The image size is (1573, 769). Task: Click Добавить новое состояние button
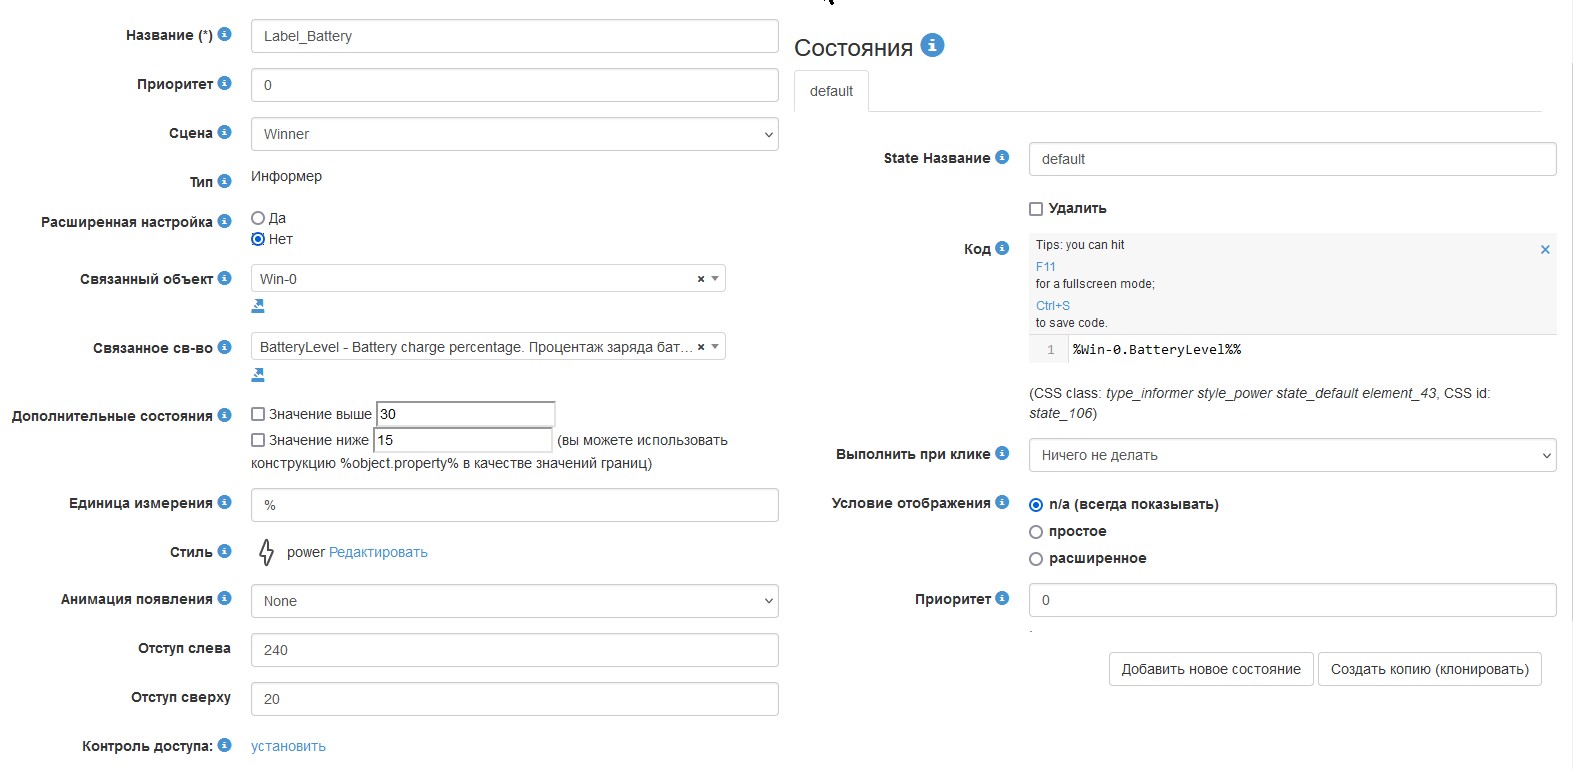(1210, 669)
